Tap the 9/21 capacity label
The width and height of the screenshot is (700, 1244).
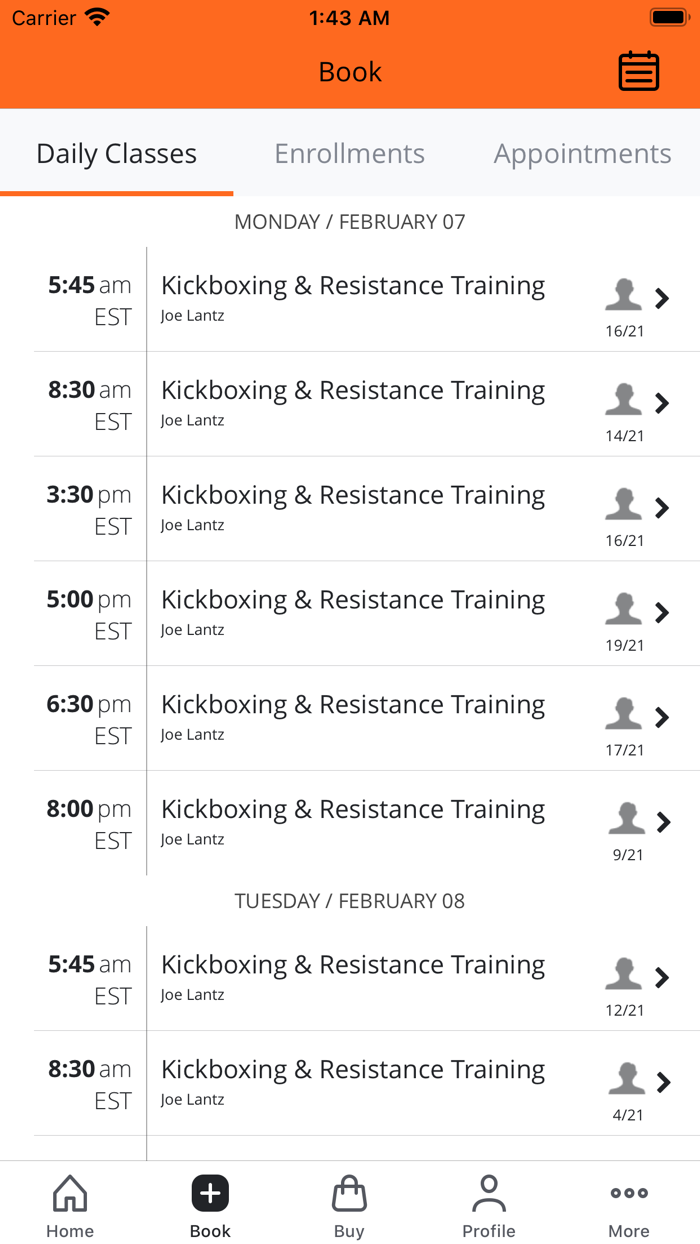point(629,855)
